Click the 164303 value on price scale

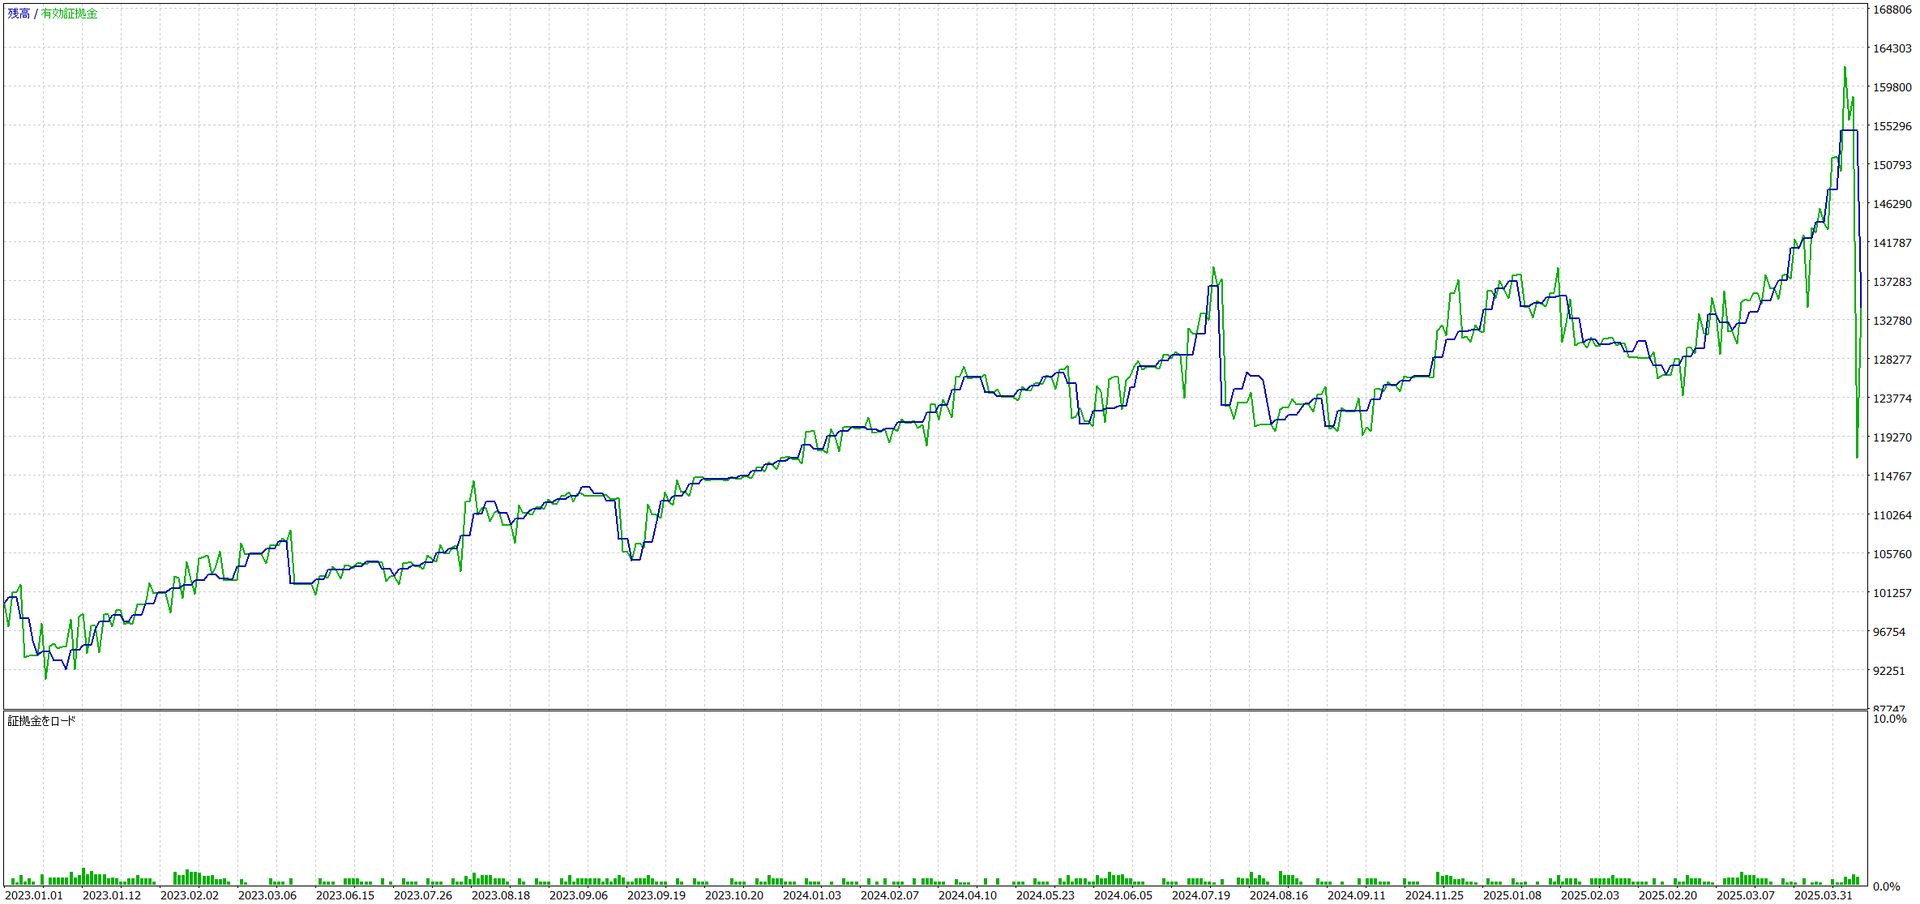(x=1892, y=49)
